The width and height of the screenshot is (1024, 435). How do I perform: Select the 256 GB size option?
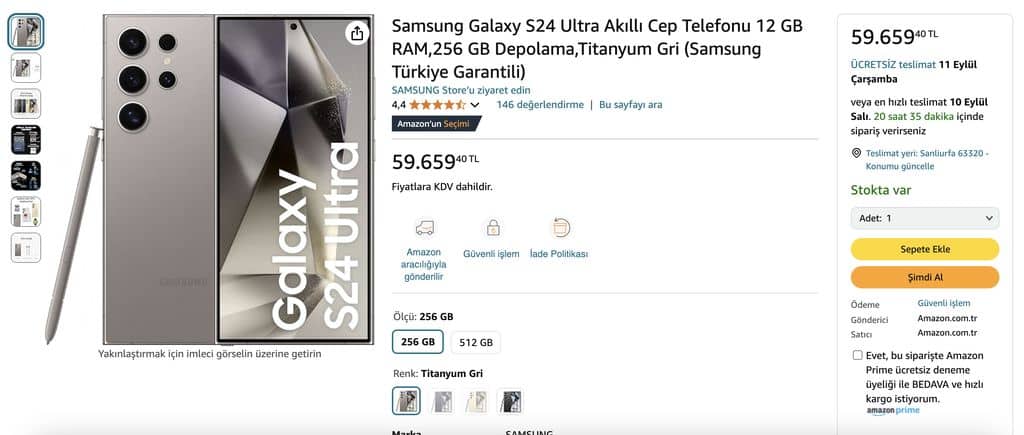[x=418, y=342]
